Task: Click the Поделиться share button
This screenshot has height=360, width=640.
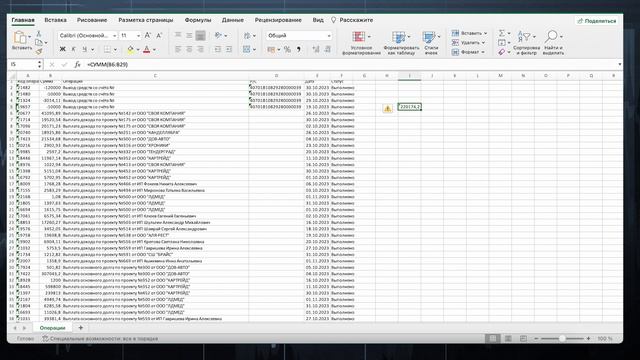Action: point(597,21)
